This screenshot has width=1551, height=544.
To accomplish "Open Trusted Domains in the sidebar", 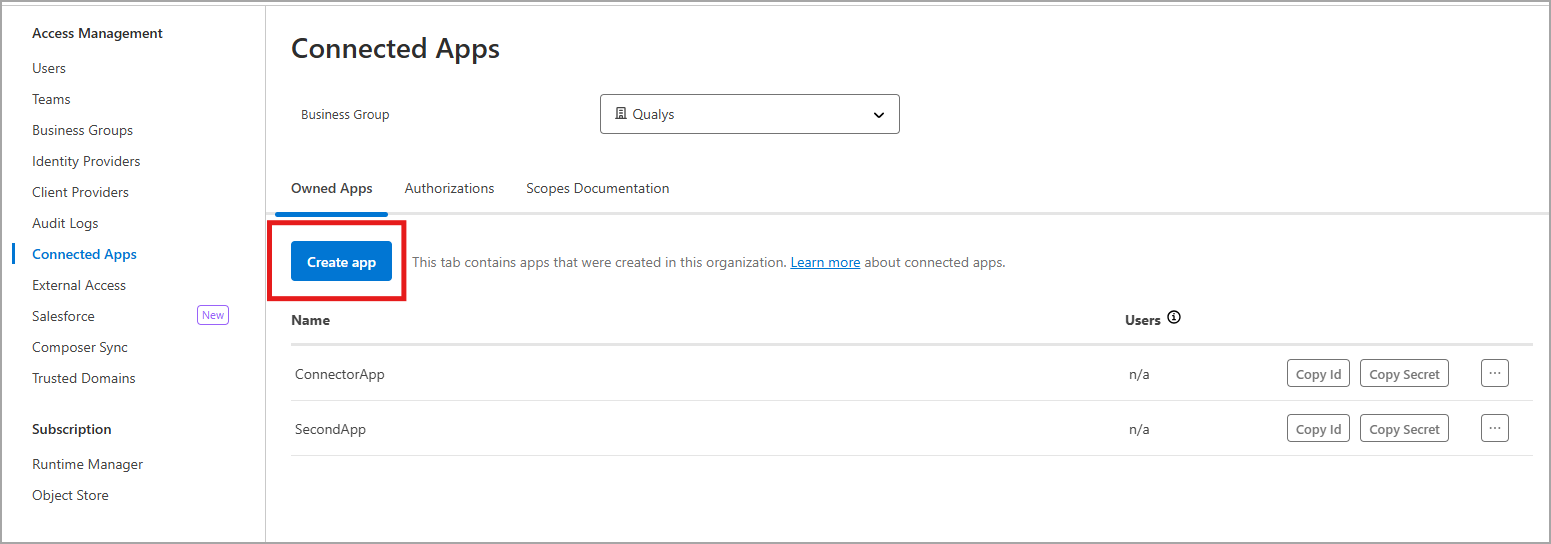I will (83, 378).
